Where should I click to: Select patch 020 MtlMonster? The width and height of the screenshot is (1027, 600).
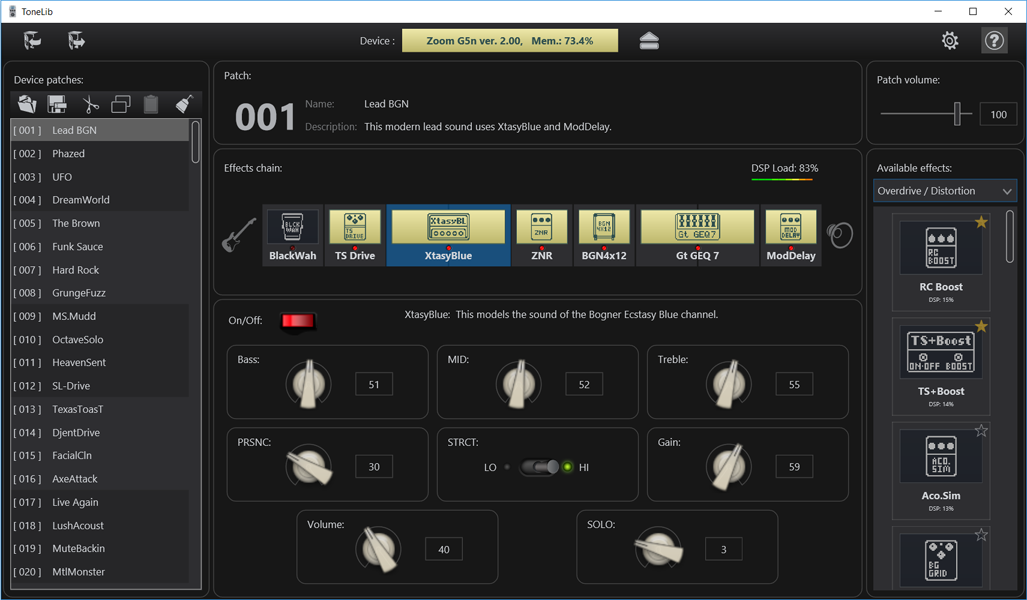(100, 572)
